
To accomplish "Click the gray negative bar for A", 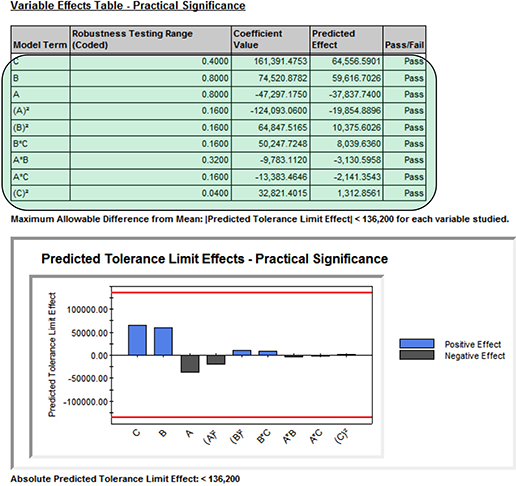I will [190, 364].
